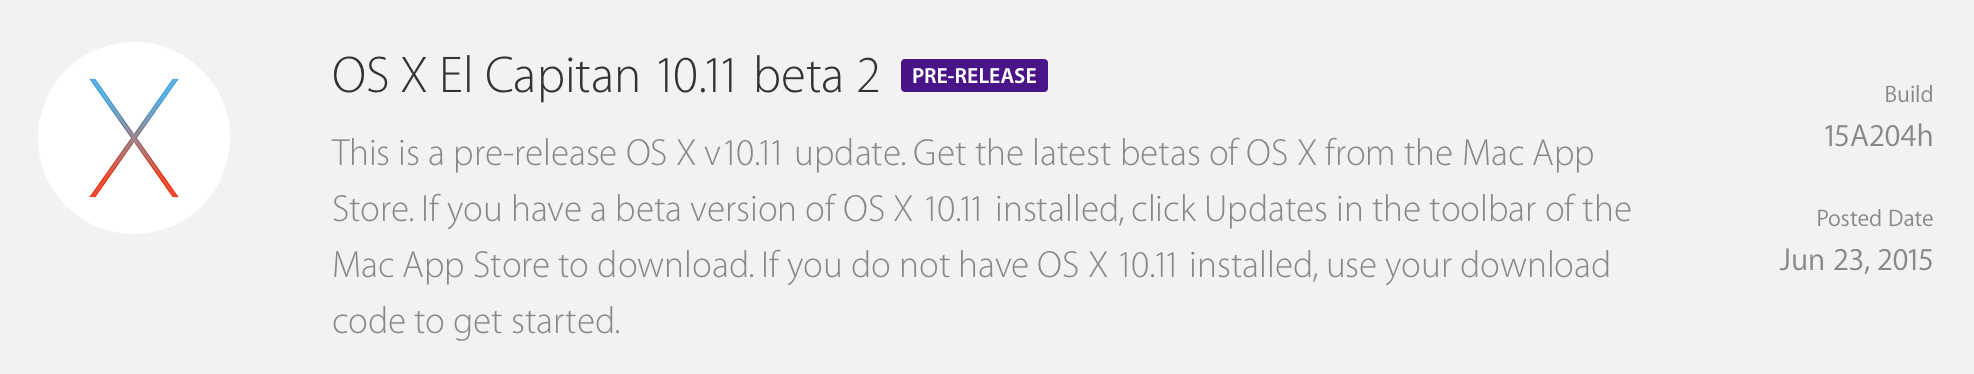
Task: Click 'If you do not have OS X' text
Action: [934, 265]
